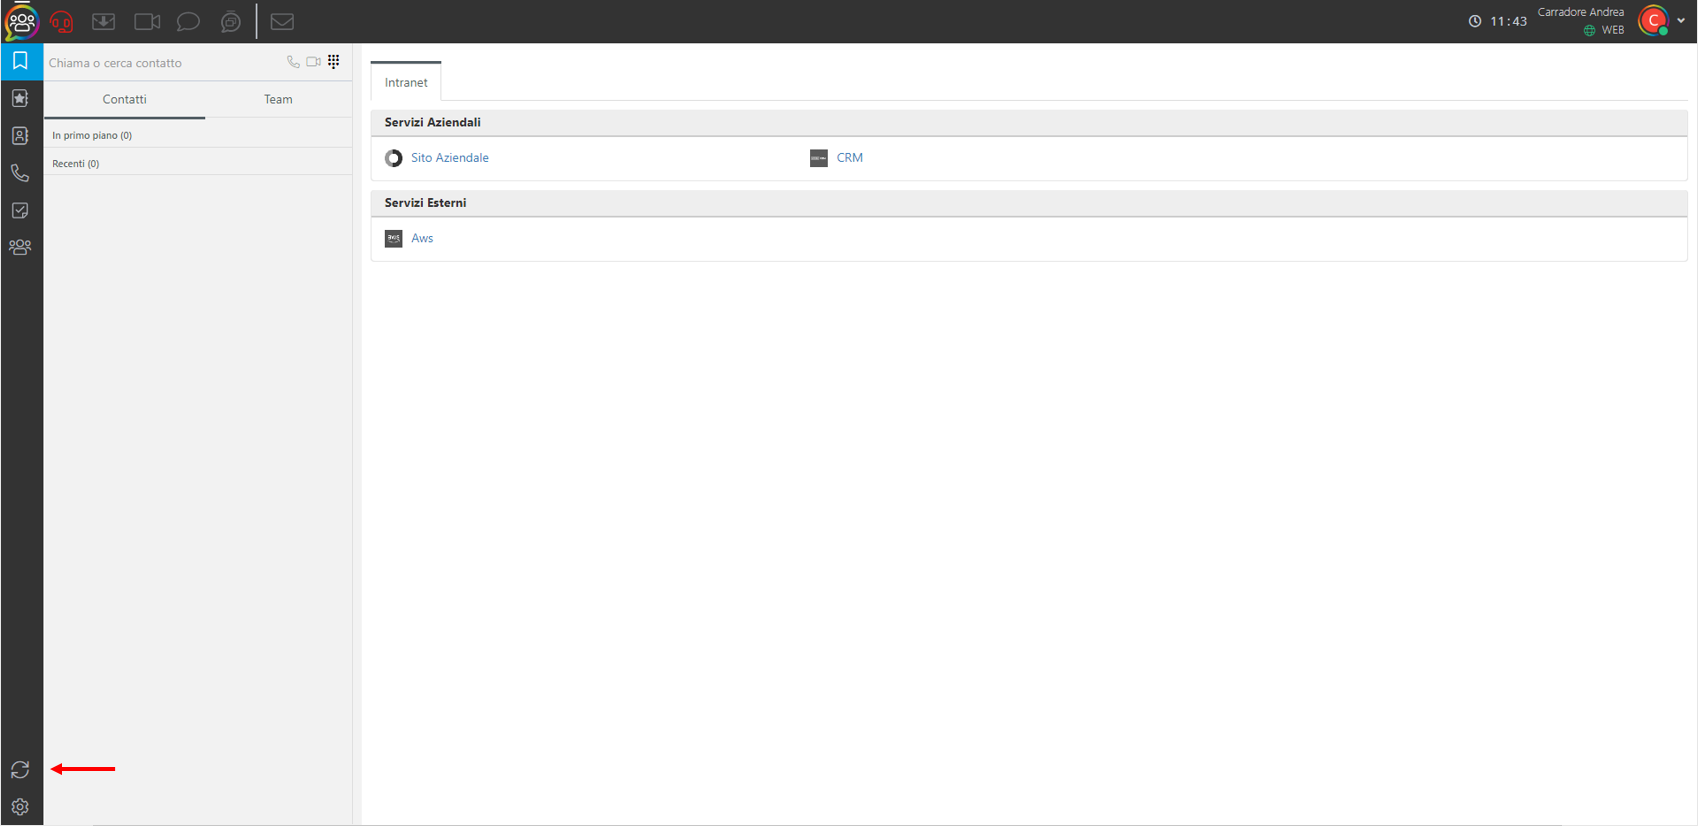The height and width of the screenshot is (826, 1698).
Task: Open the Sito Aziendale link
Action: pyautogui.click(x=450, y=158)
